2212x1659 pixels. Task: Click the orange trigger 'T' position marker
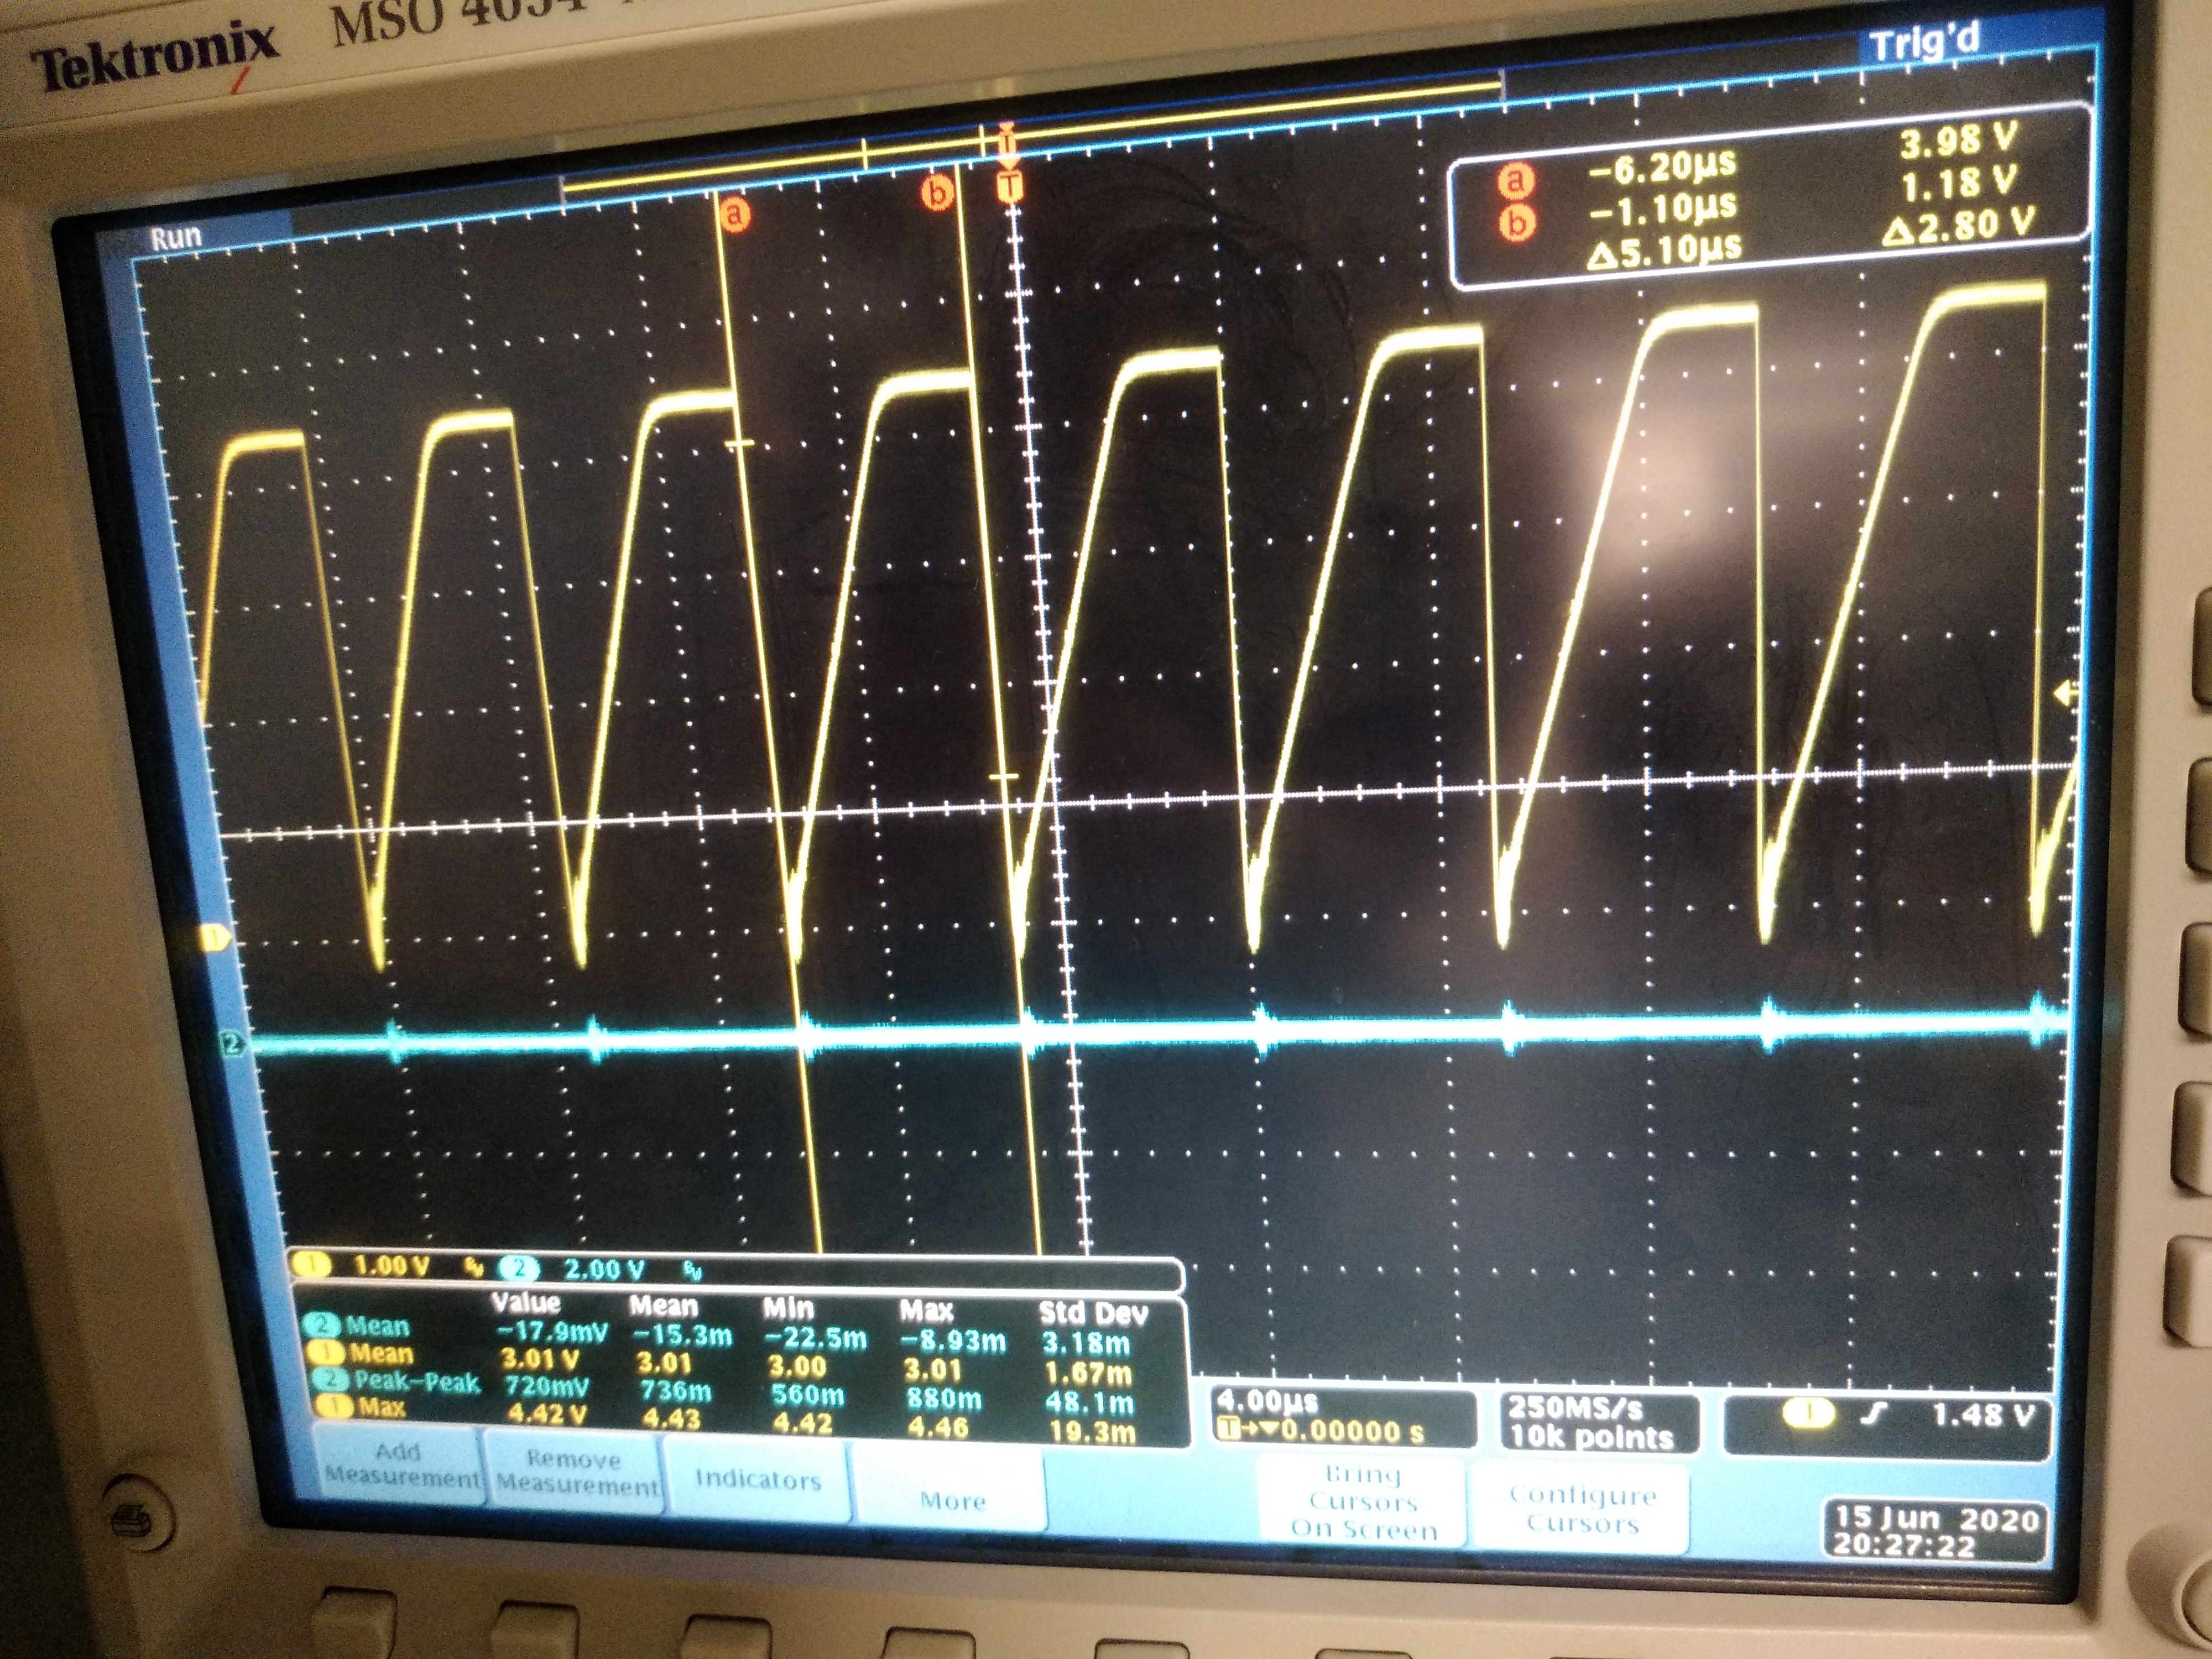pos(1011,186)
